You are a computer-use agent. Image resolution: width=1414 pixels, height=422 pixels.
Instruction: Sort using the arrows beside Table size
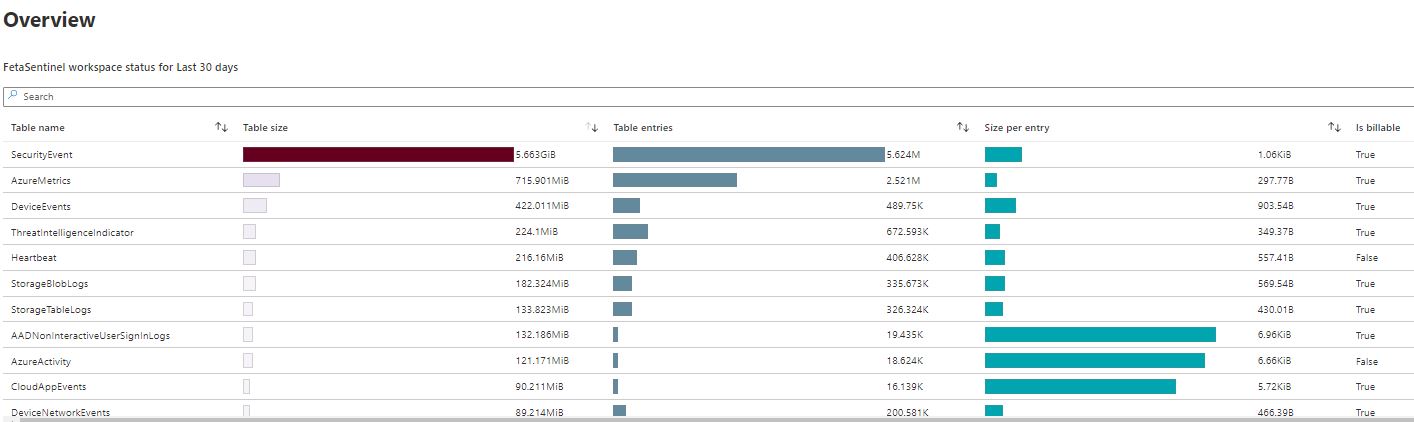(x=592, y=127)
